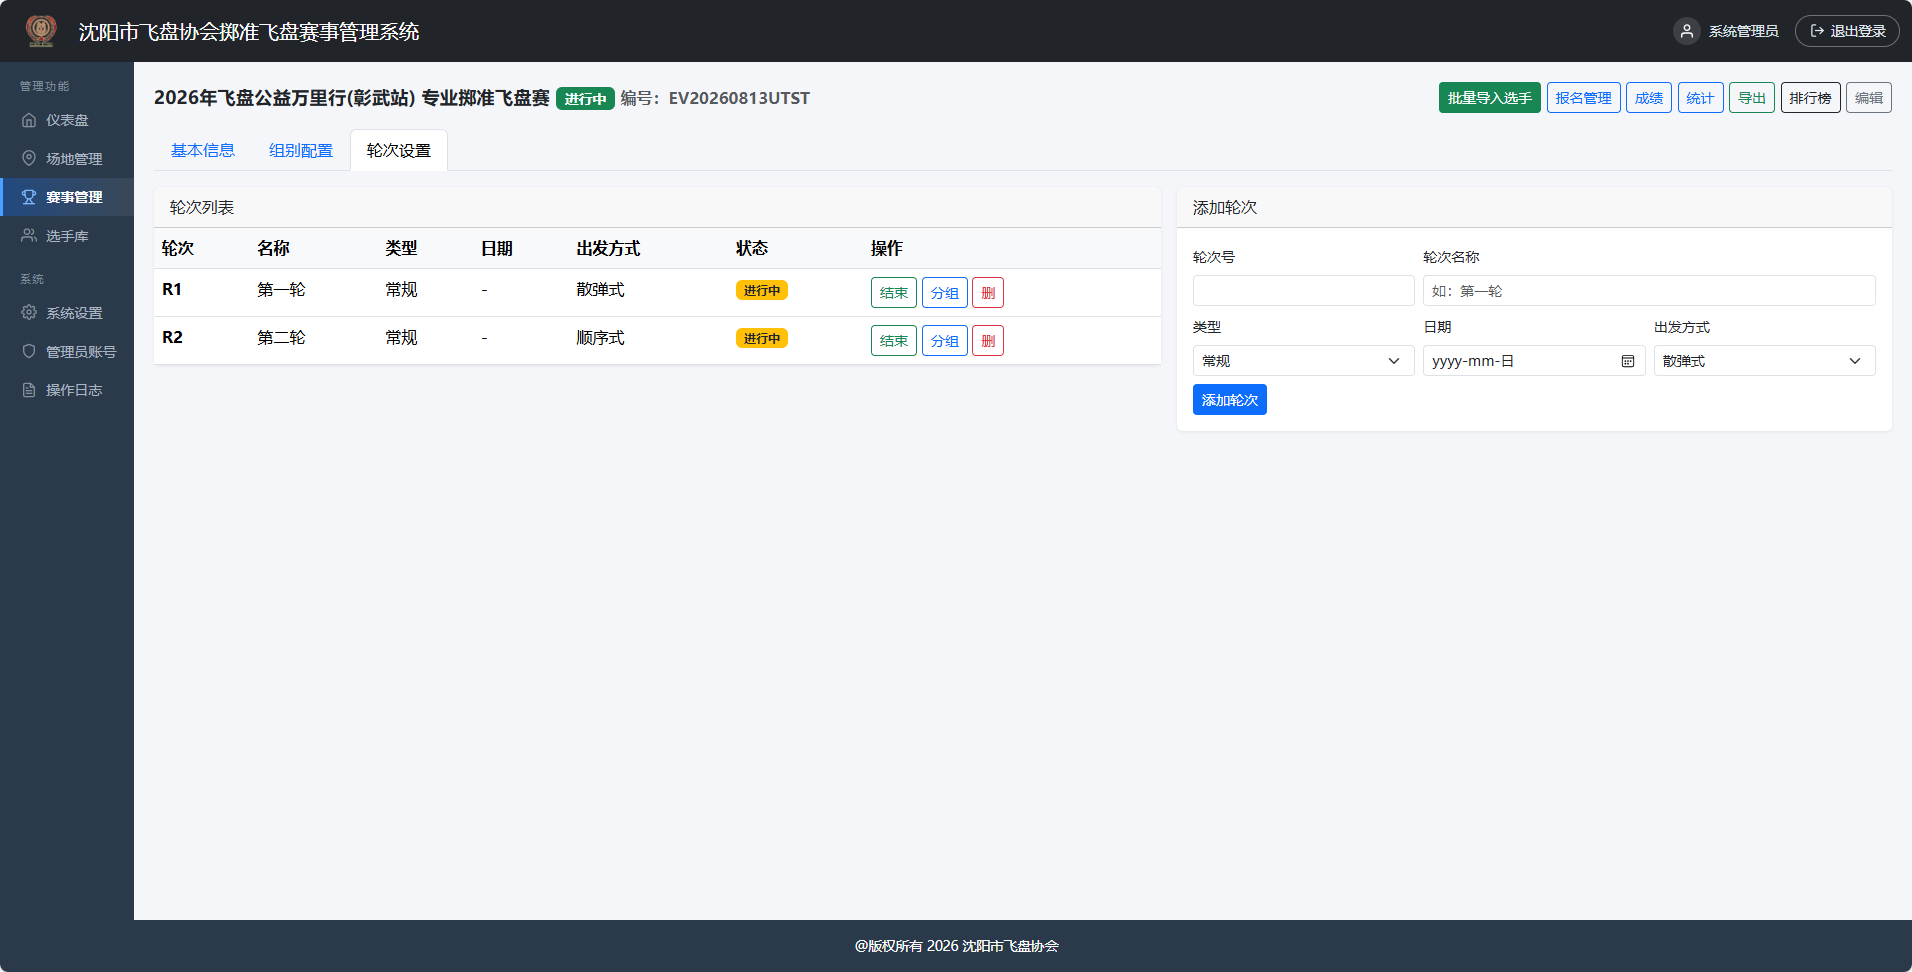Click the 进行中 status badge in R1 row
This screenshot has height=972, width=1912.
tap(762, 290)
